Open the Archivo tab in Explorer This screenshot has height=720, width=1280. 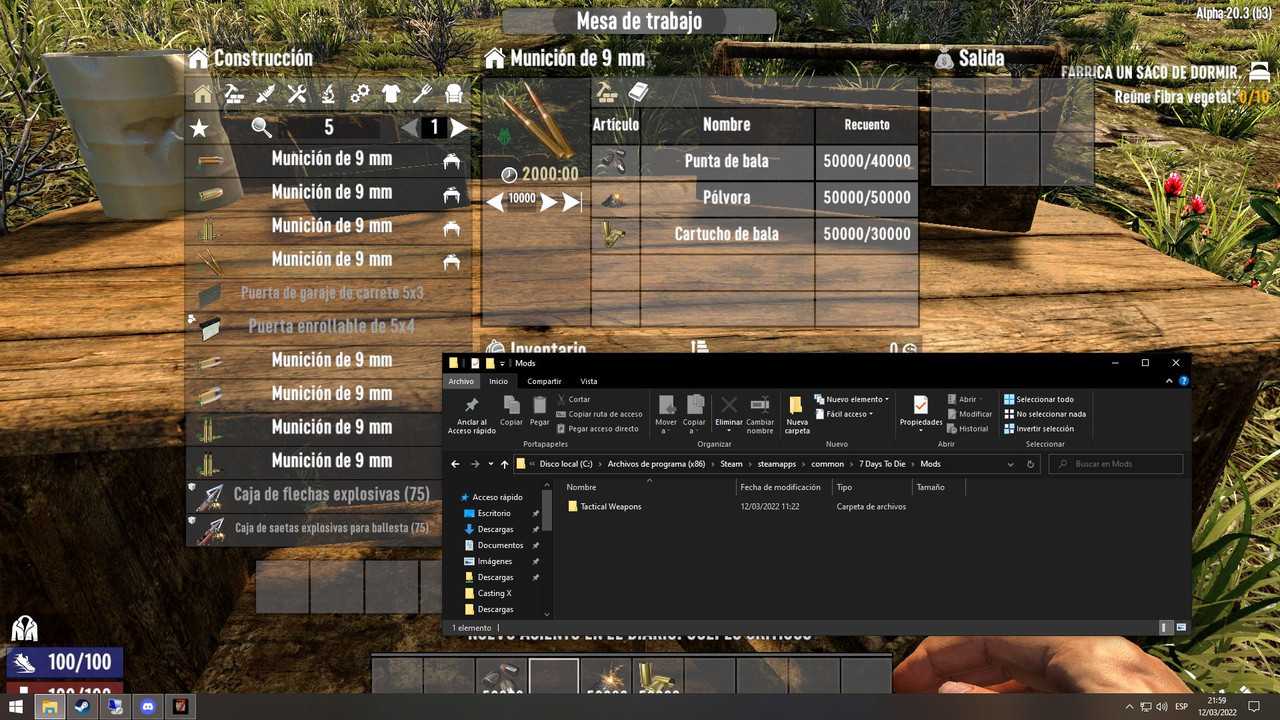point(461,381)
